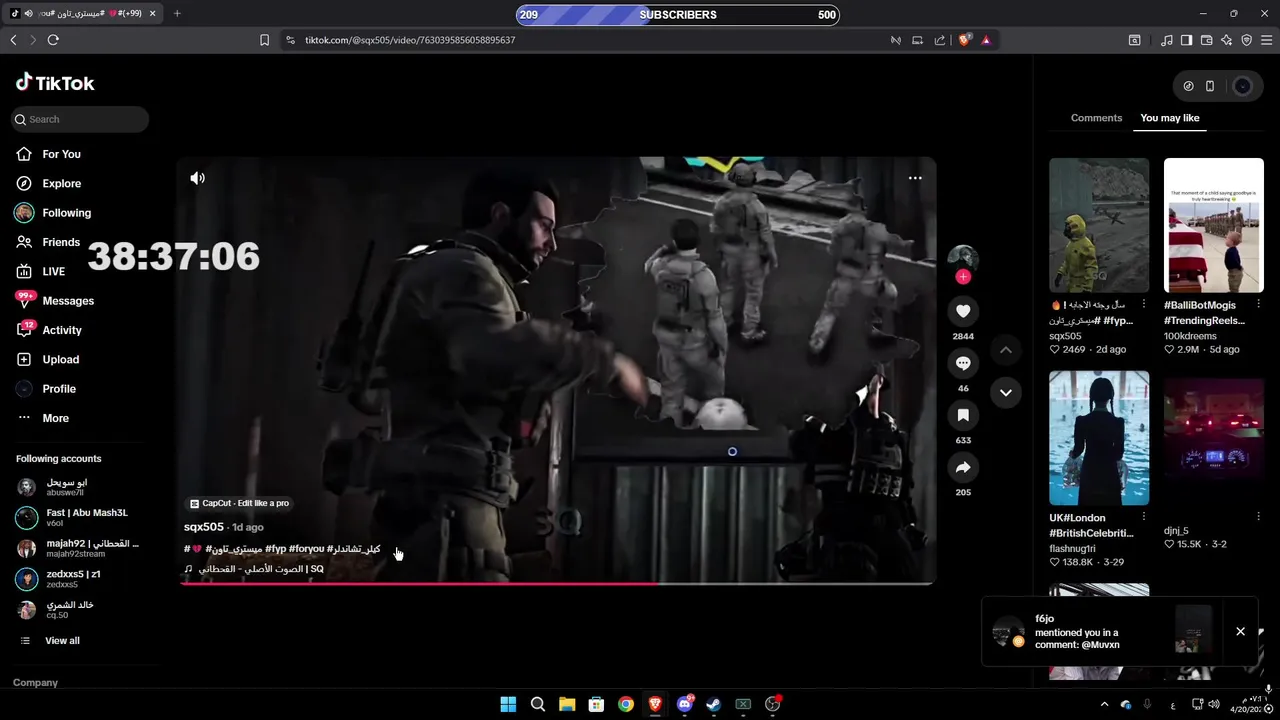Open the original sound music link
This screenshot has height=720, width=1280.
254,569
